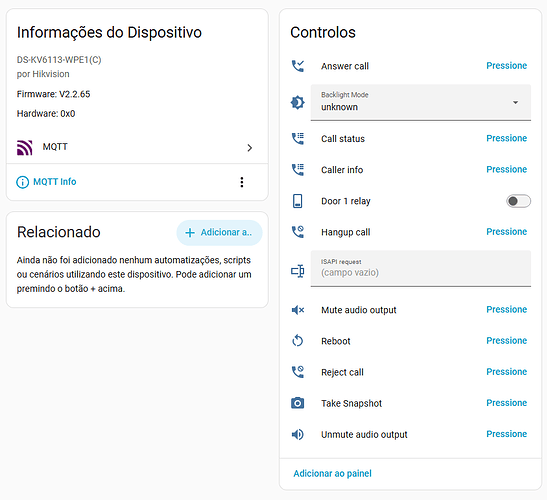Click the Unmute audio output entity label
The image size is (547, 500).
point(364,435)
